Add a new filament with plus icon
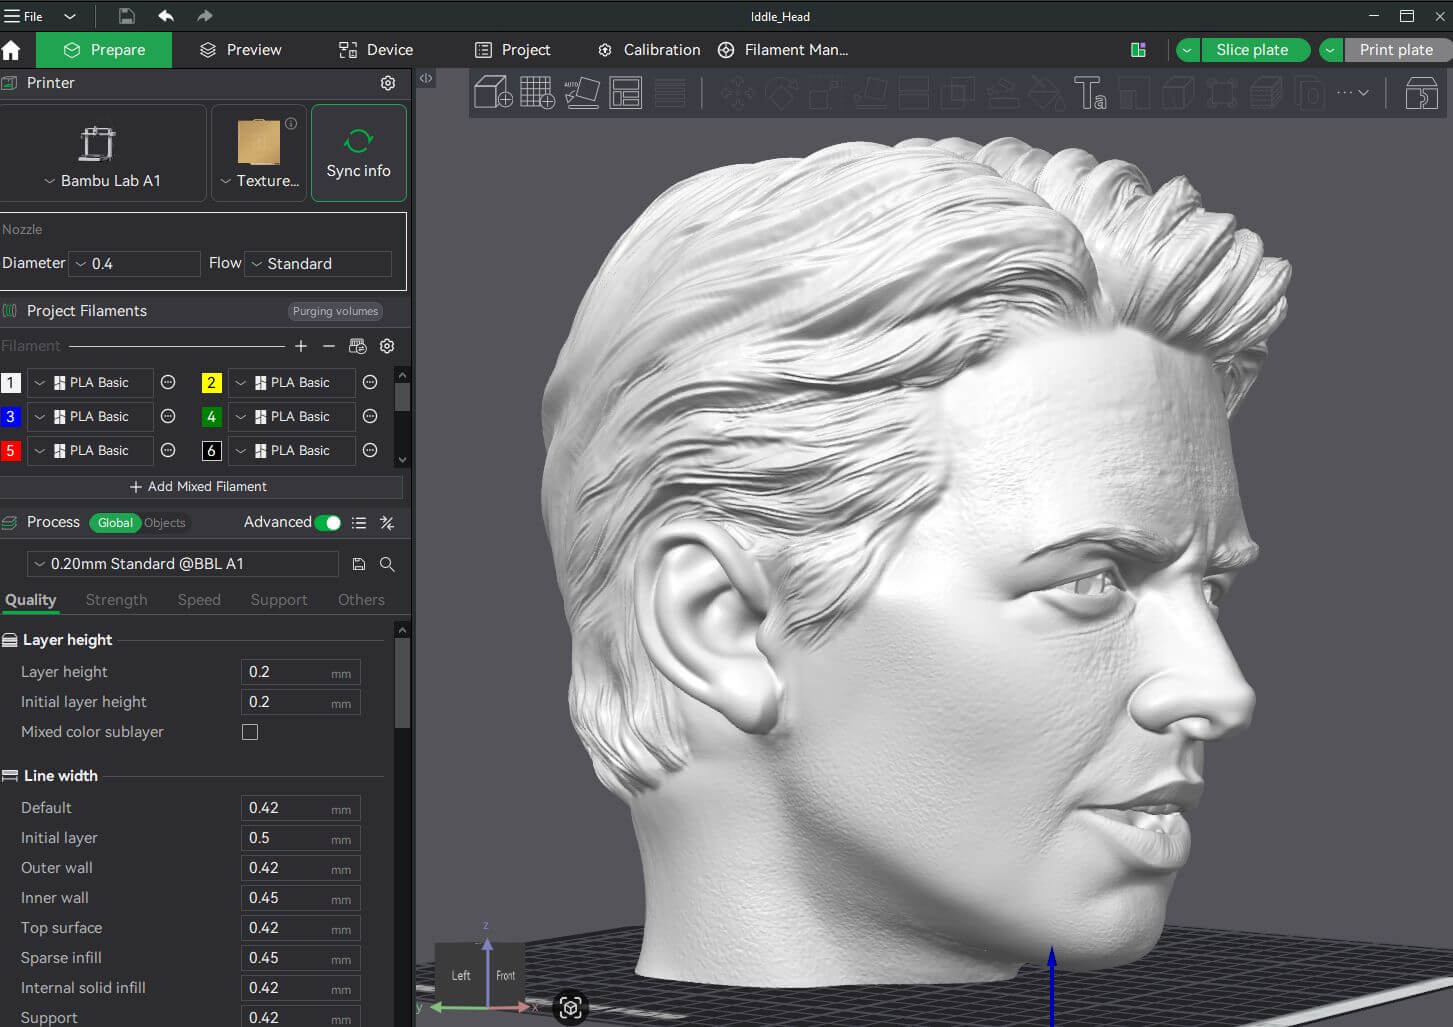 (301, 346)
